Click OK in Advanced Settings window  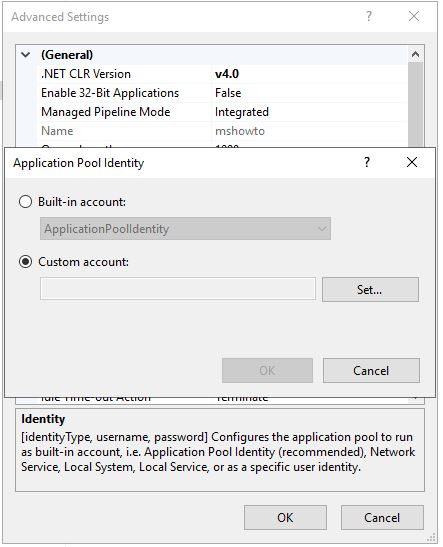click(x=285, y=517)
